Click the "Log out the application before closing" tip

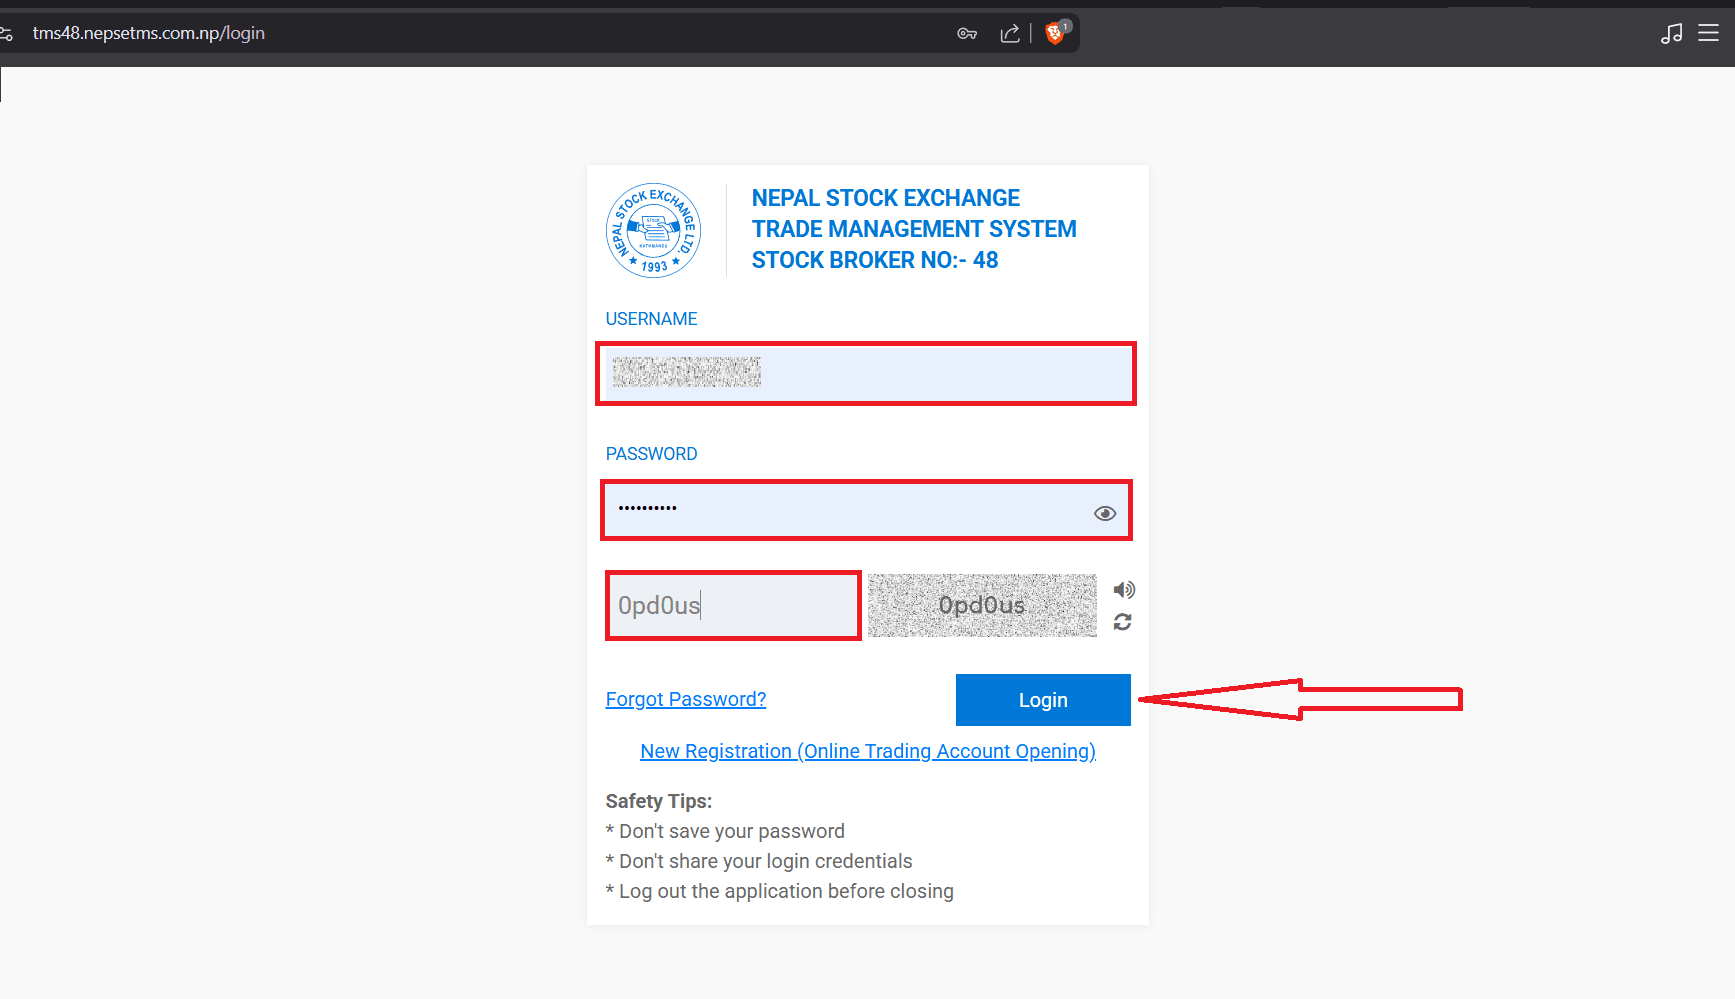780,891
